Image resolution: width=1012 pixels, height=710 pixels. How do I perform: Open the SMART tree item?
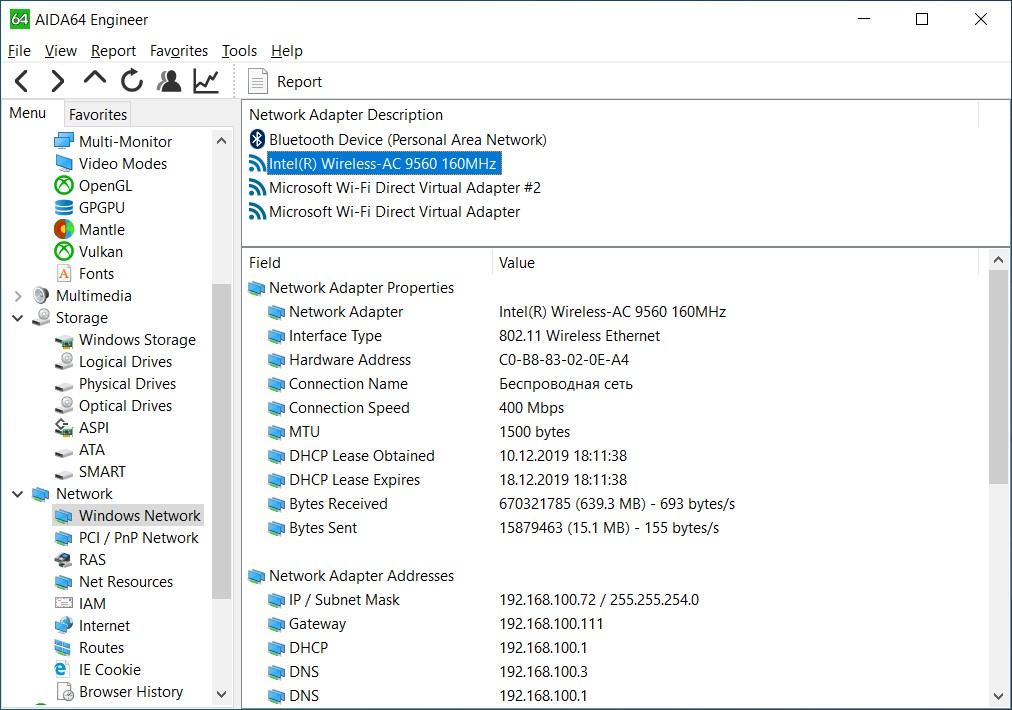(102, 472)
